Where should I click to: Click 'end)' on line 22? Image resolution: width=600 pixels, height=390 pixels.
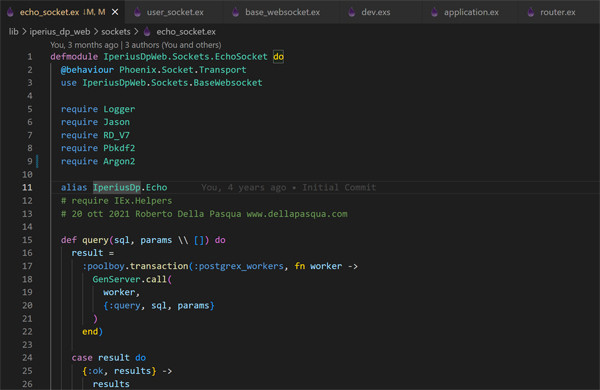click(x=93, y=331)
